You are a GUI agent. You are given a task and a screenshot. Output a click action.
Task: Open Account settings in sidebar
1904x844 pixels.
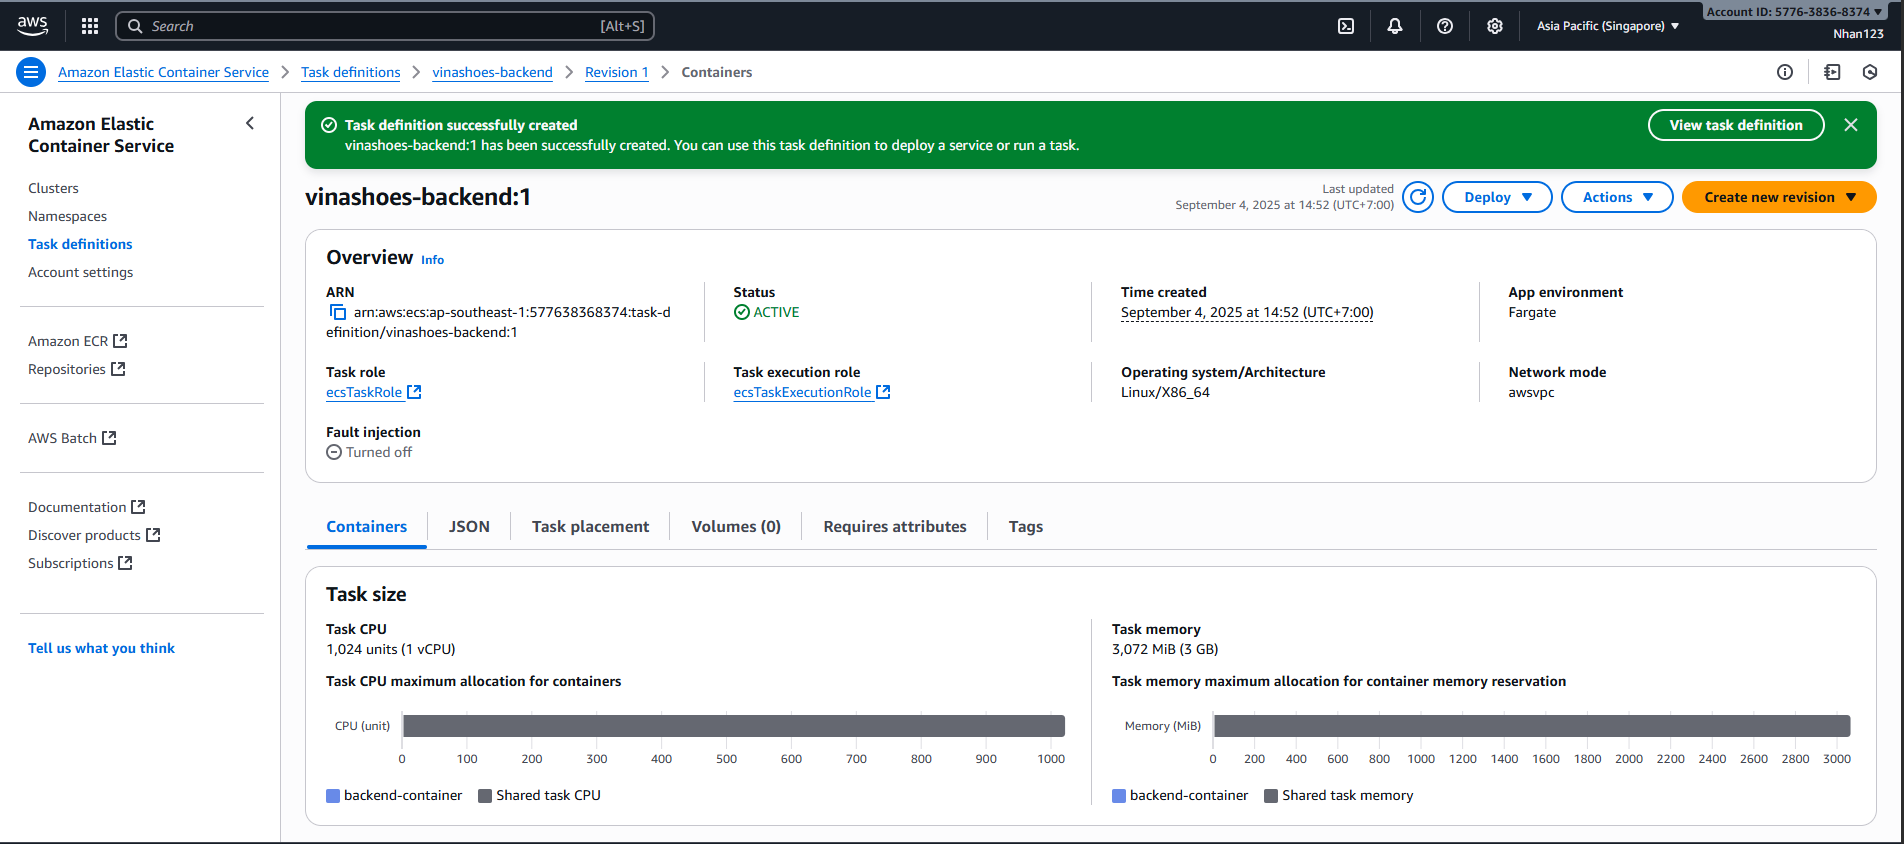(x=80, y=272)
